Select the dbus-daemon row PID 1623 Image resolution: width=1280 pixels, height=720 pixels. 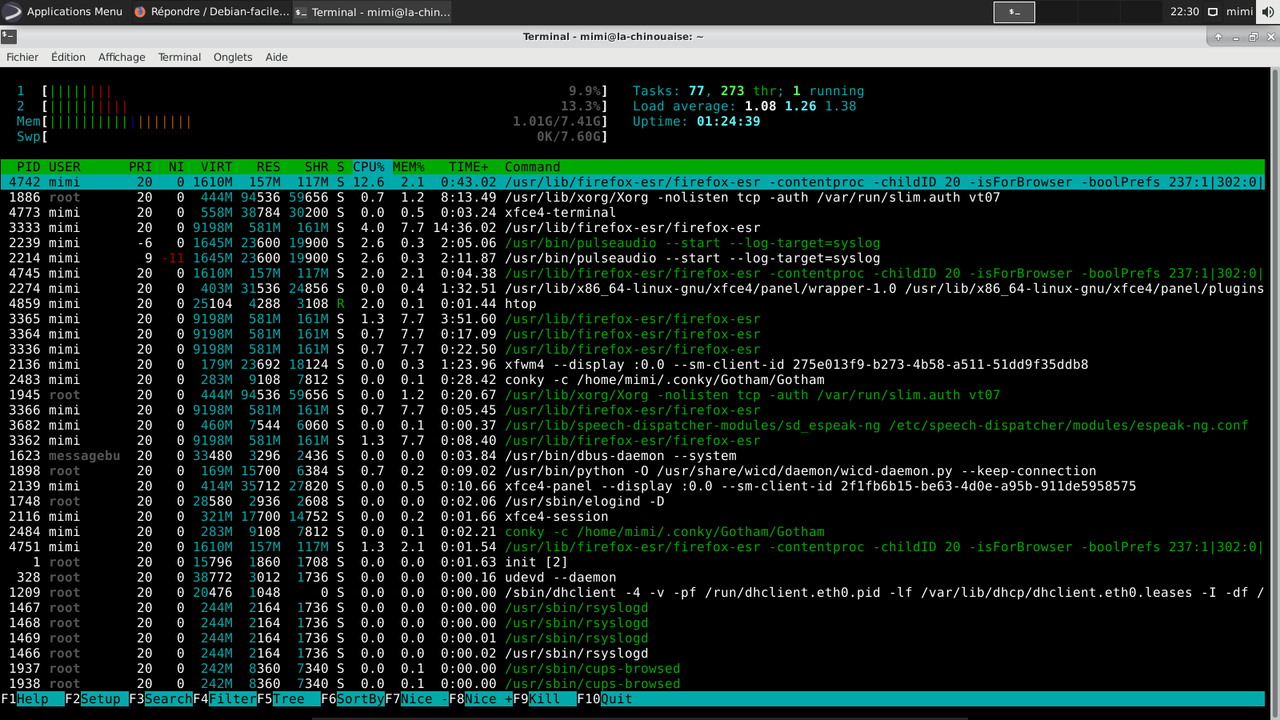[632, 456]
